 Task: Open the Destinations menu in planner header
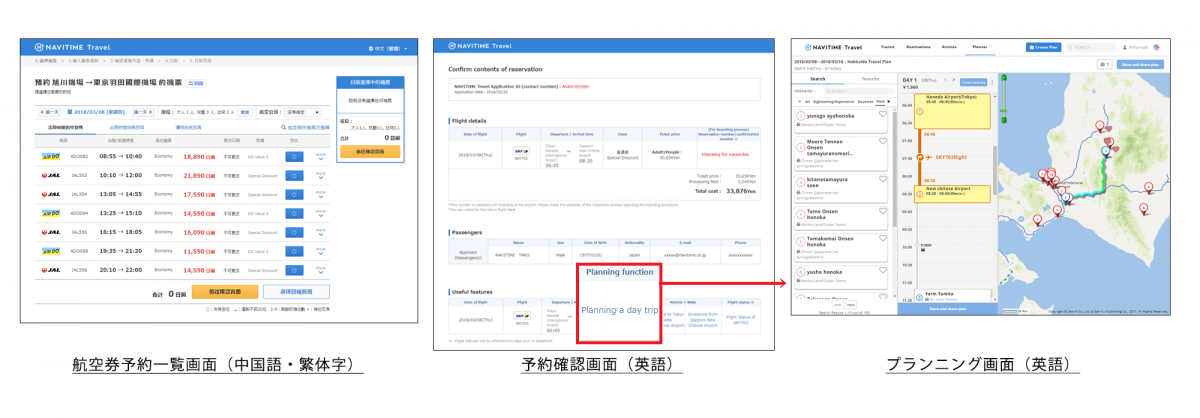[919, 47]
